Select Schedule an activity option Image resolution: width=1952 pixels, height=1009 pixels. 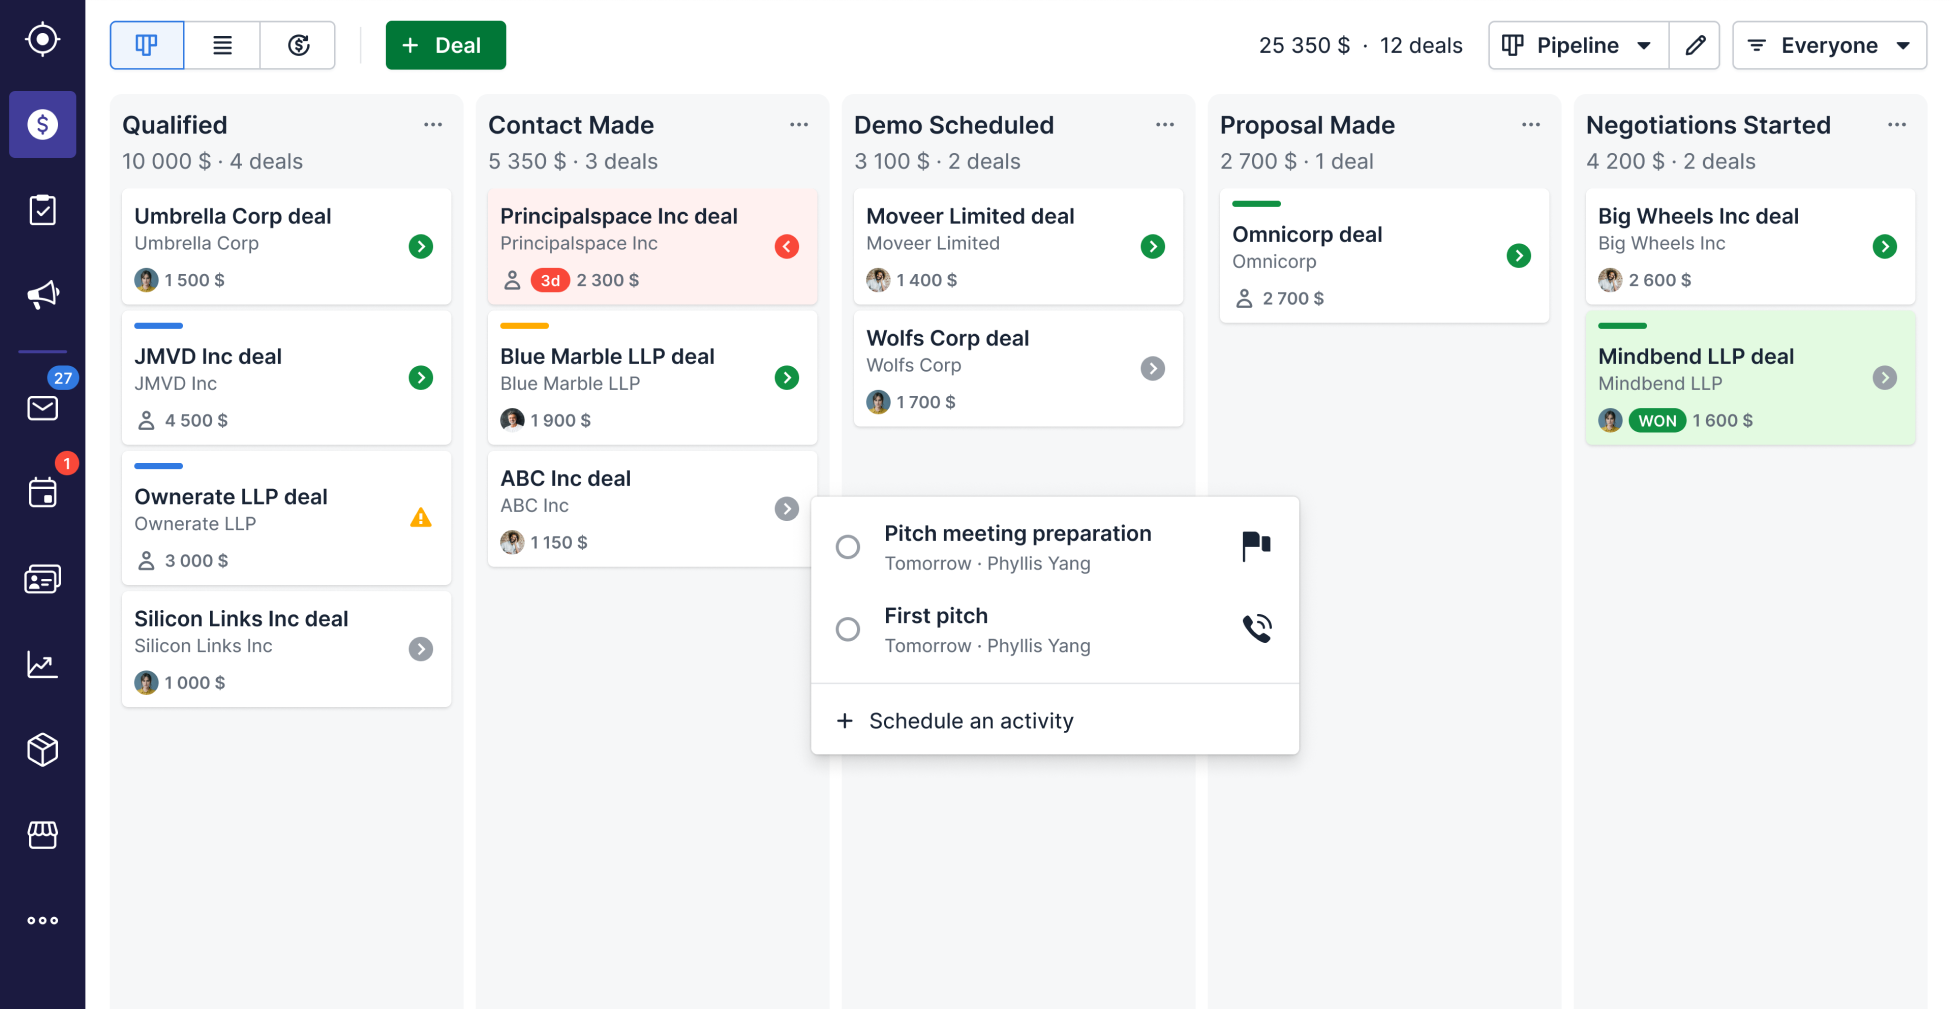coord(970,721)
